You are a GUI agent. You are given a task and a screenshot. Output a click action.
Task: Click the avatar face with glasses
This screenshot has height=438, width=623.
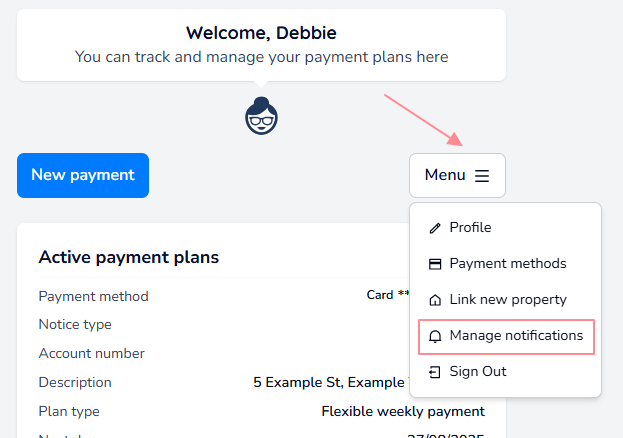[x=261, y=117]
